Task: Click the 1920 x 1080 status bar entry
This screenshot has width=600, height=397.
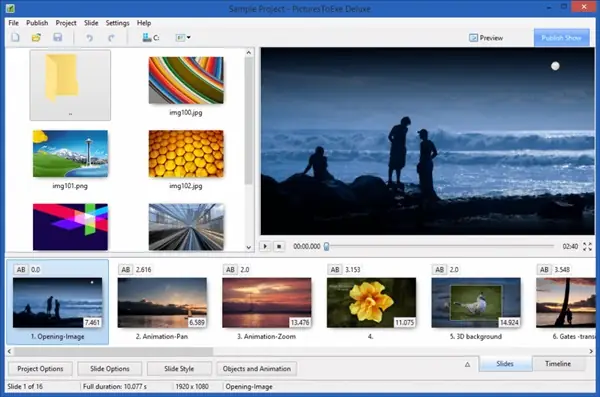Action: point(192,386)
